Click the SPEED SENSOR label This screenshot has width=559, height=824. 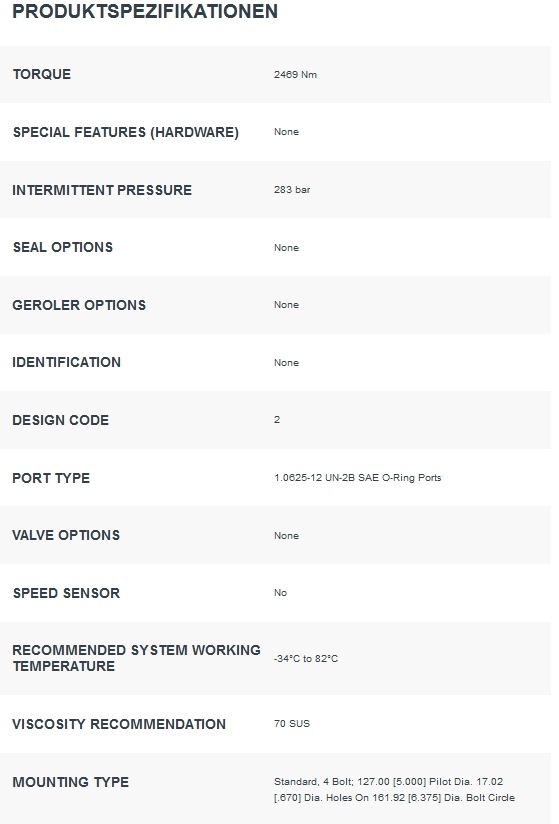point(66,593)
